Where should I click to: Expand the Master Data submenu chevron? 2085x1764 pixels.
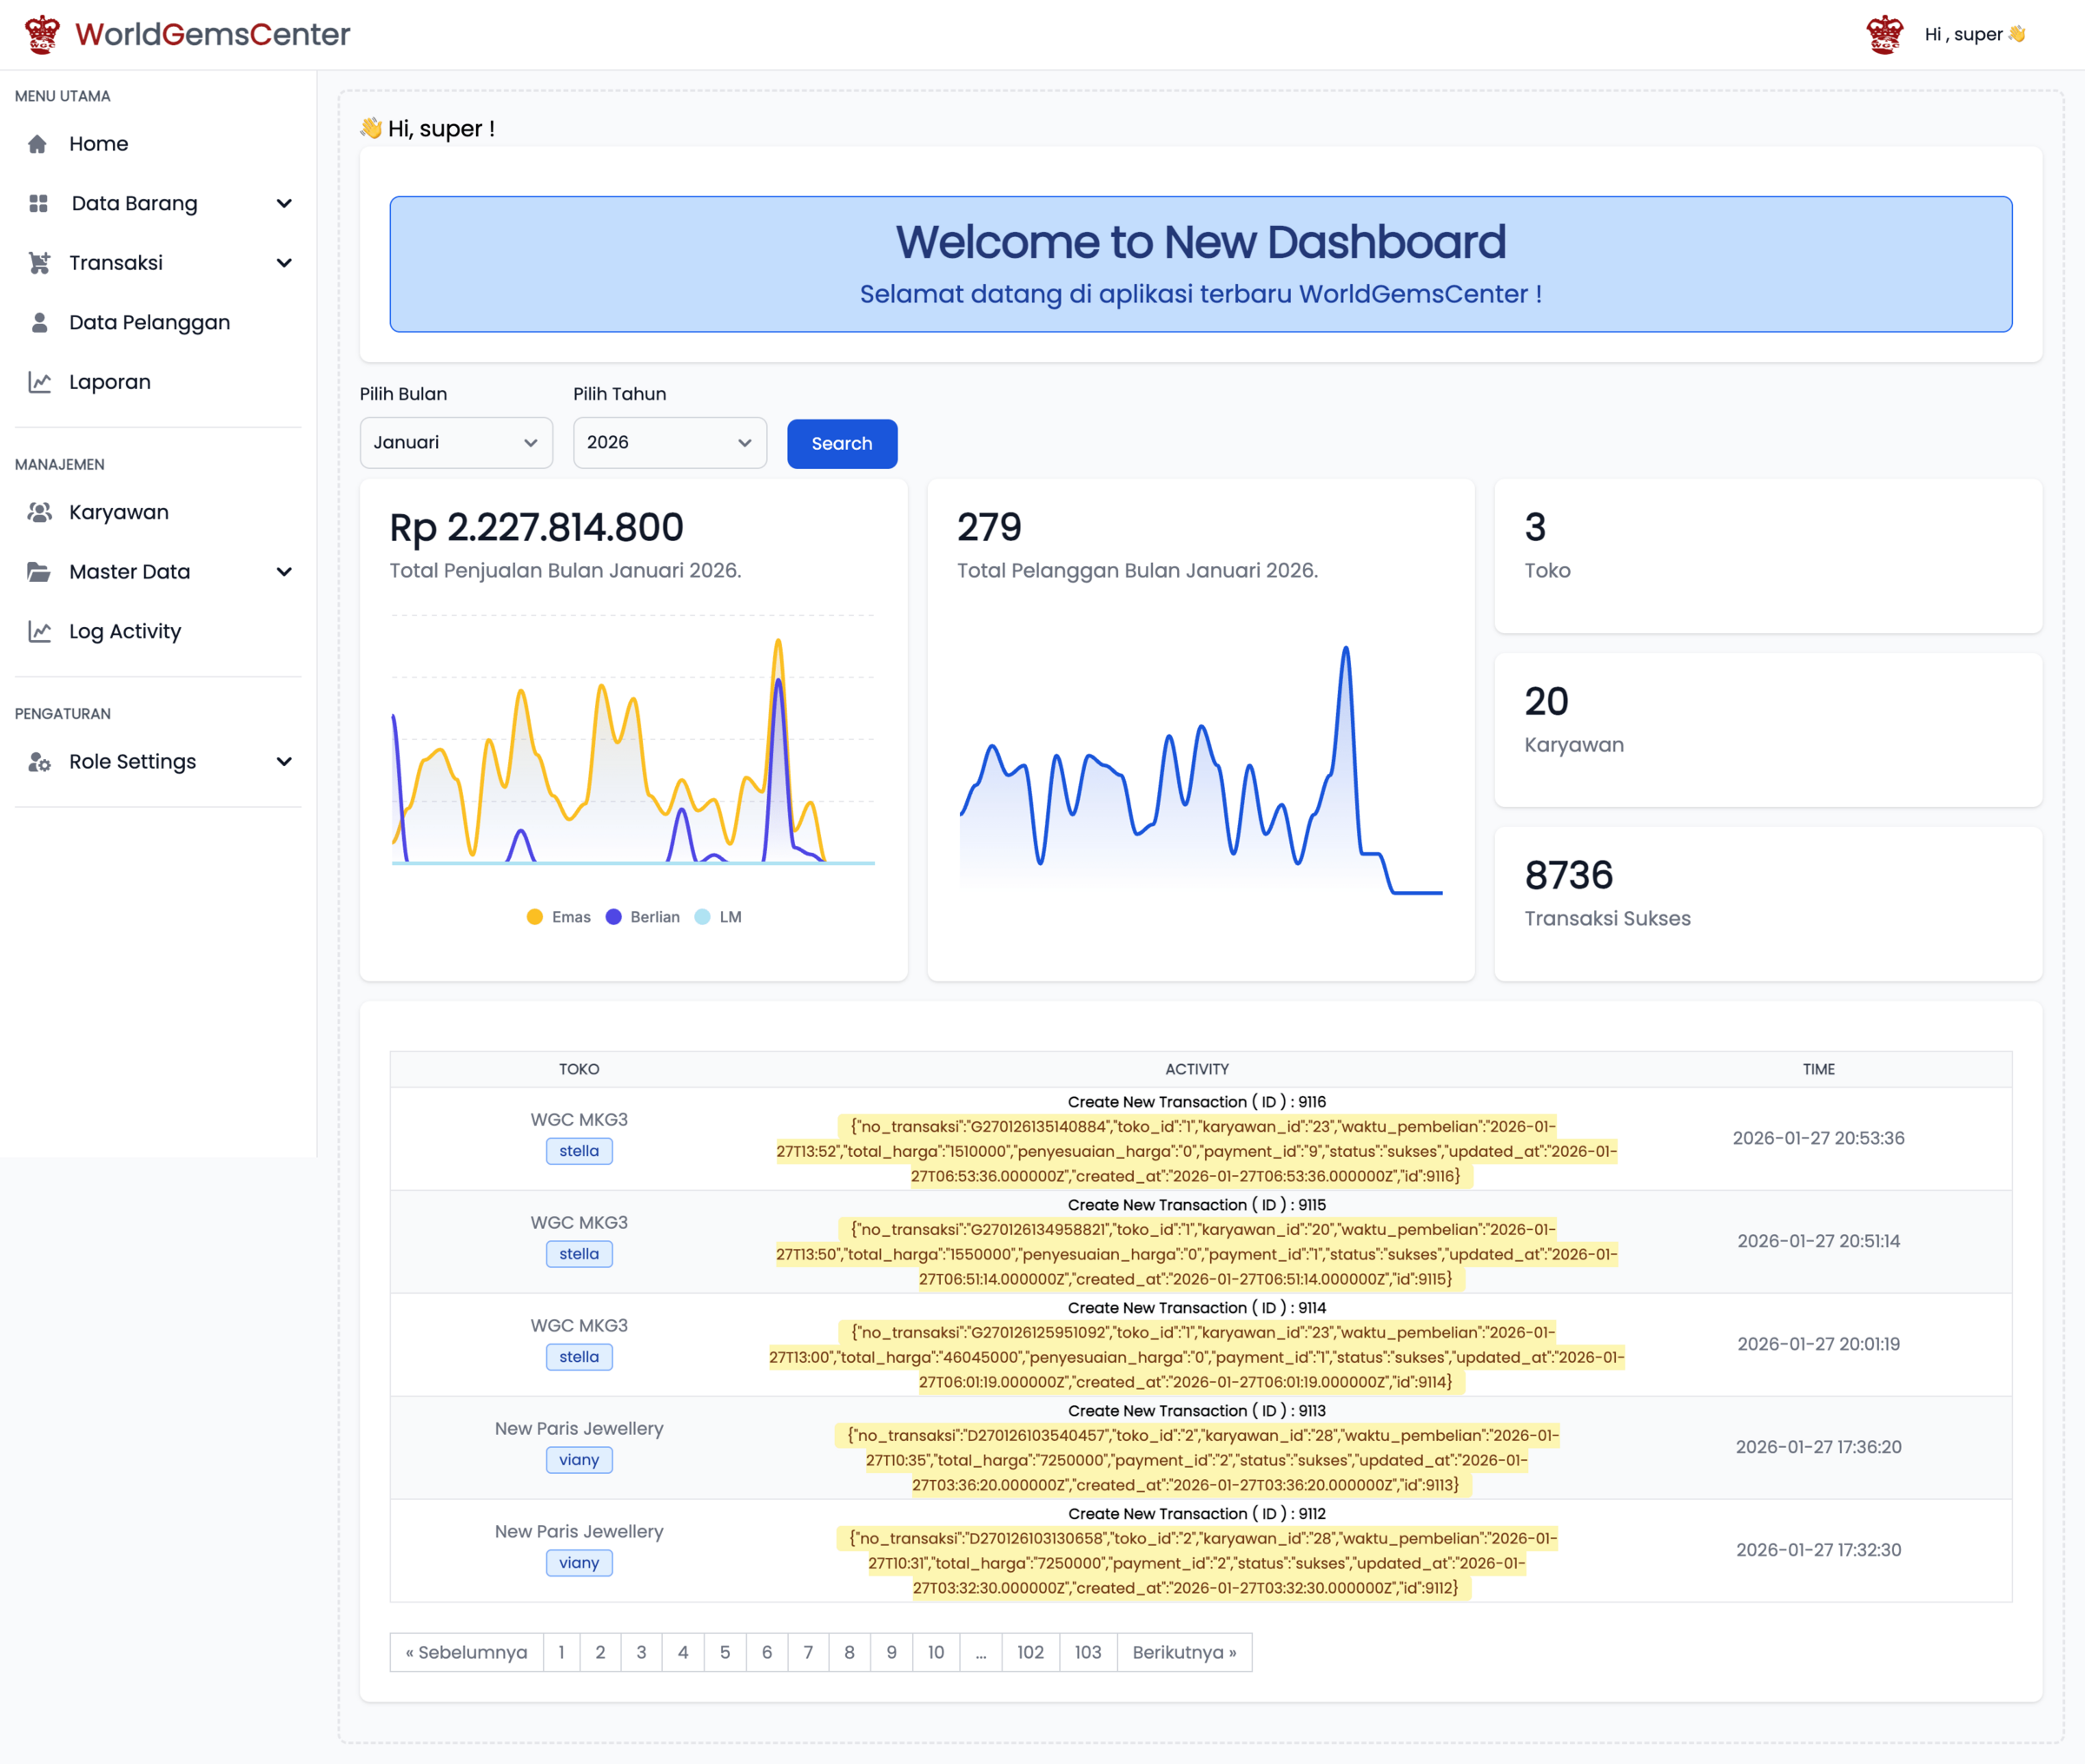click(x=284, y=572)
